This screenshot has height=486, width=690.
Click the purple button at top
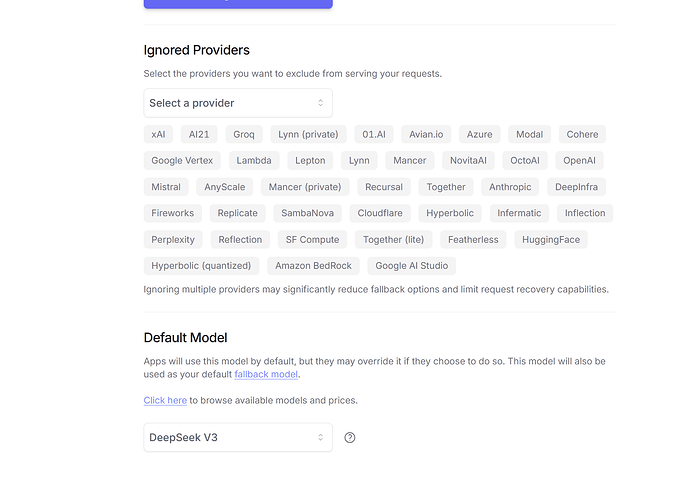(238, 4)
